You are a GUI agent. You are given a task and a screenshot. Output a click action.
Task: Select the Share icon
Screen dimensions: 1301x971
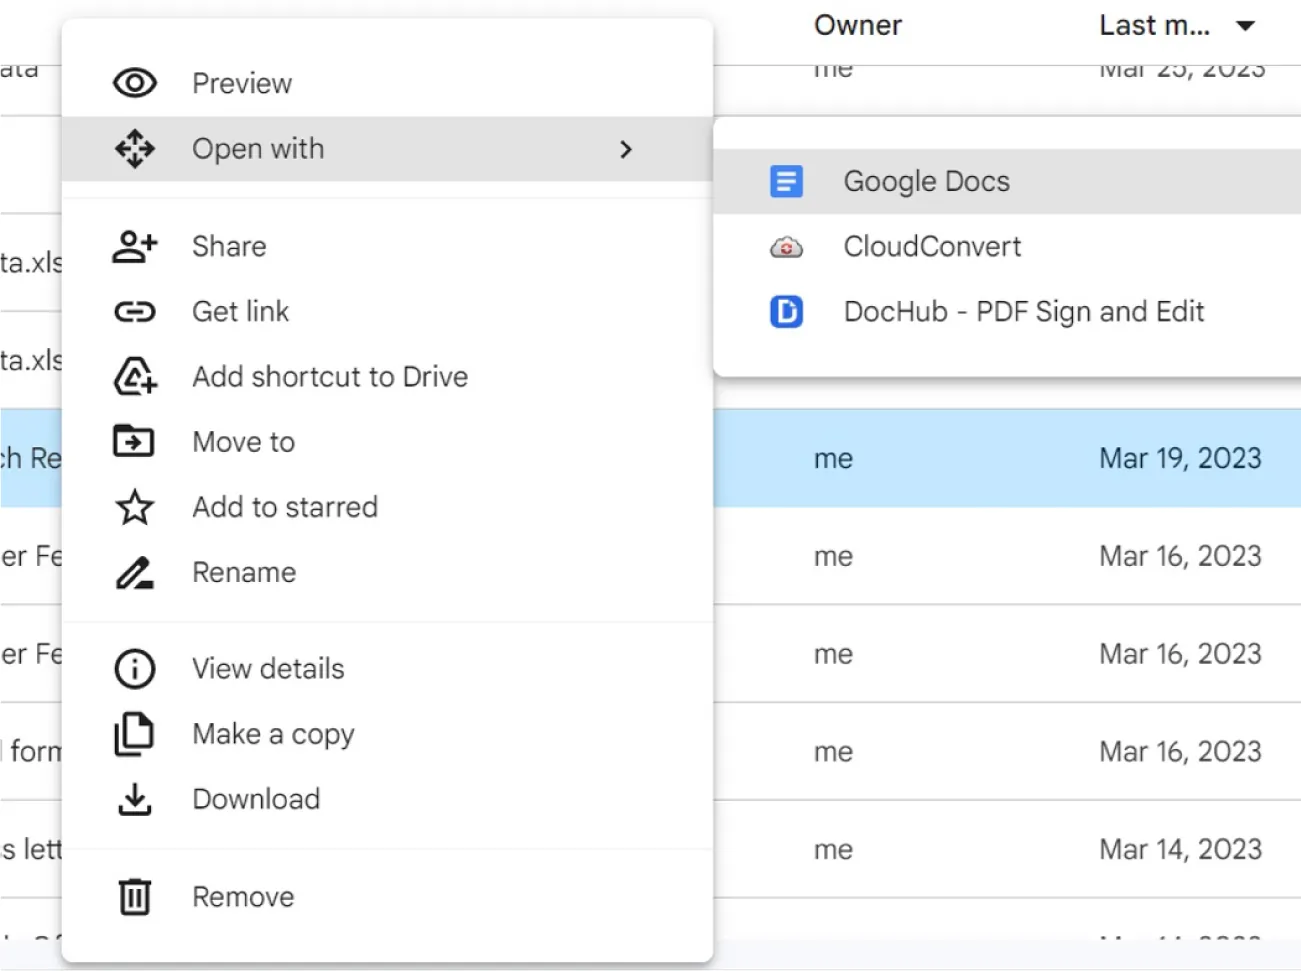click(x=135, y=246)
